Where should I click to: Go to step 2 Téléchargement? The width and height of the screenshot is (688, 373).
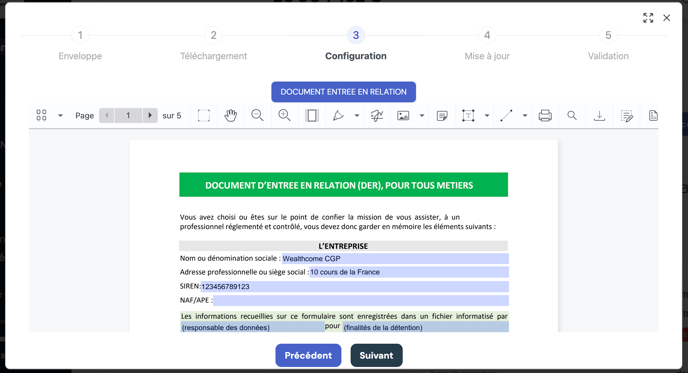pos(213,44)
